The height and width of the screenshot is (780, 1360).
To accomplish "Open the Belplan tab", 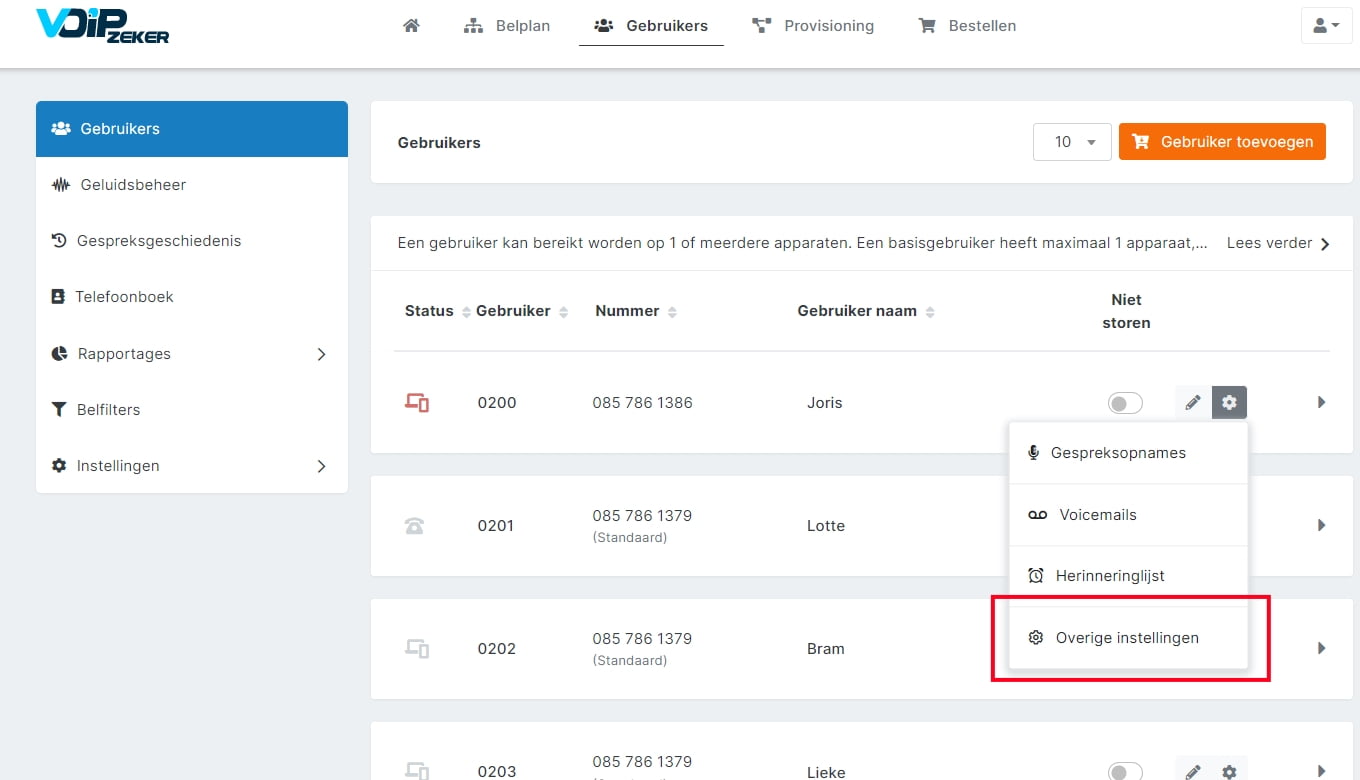I will tap(507, 26).
